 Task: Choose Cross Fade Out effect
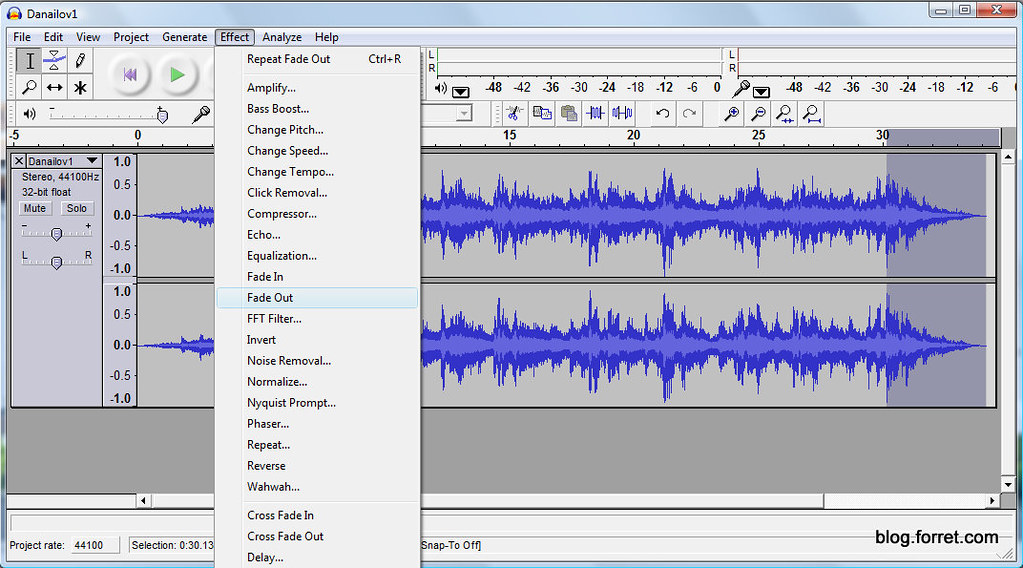click(x=317, y=536)
